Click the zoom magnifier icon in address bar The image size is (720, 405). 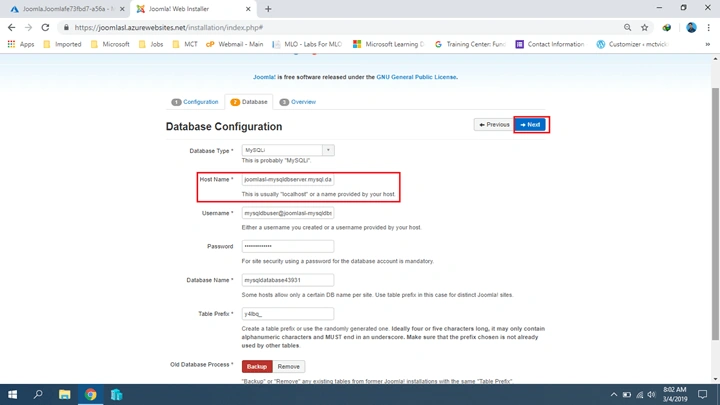[627, 28]
